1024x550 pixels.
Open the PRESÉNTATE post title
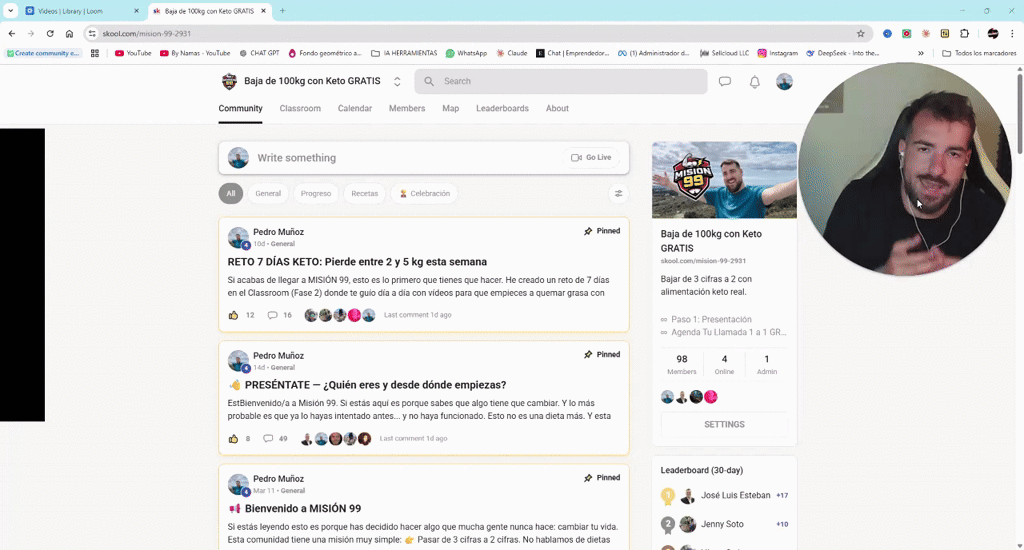tap(367, 385)
